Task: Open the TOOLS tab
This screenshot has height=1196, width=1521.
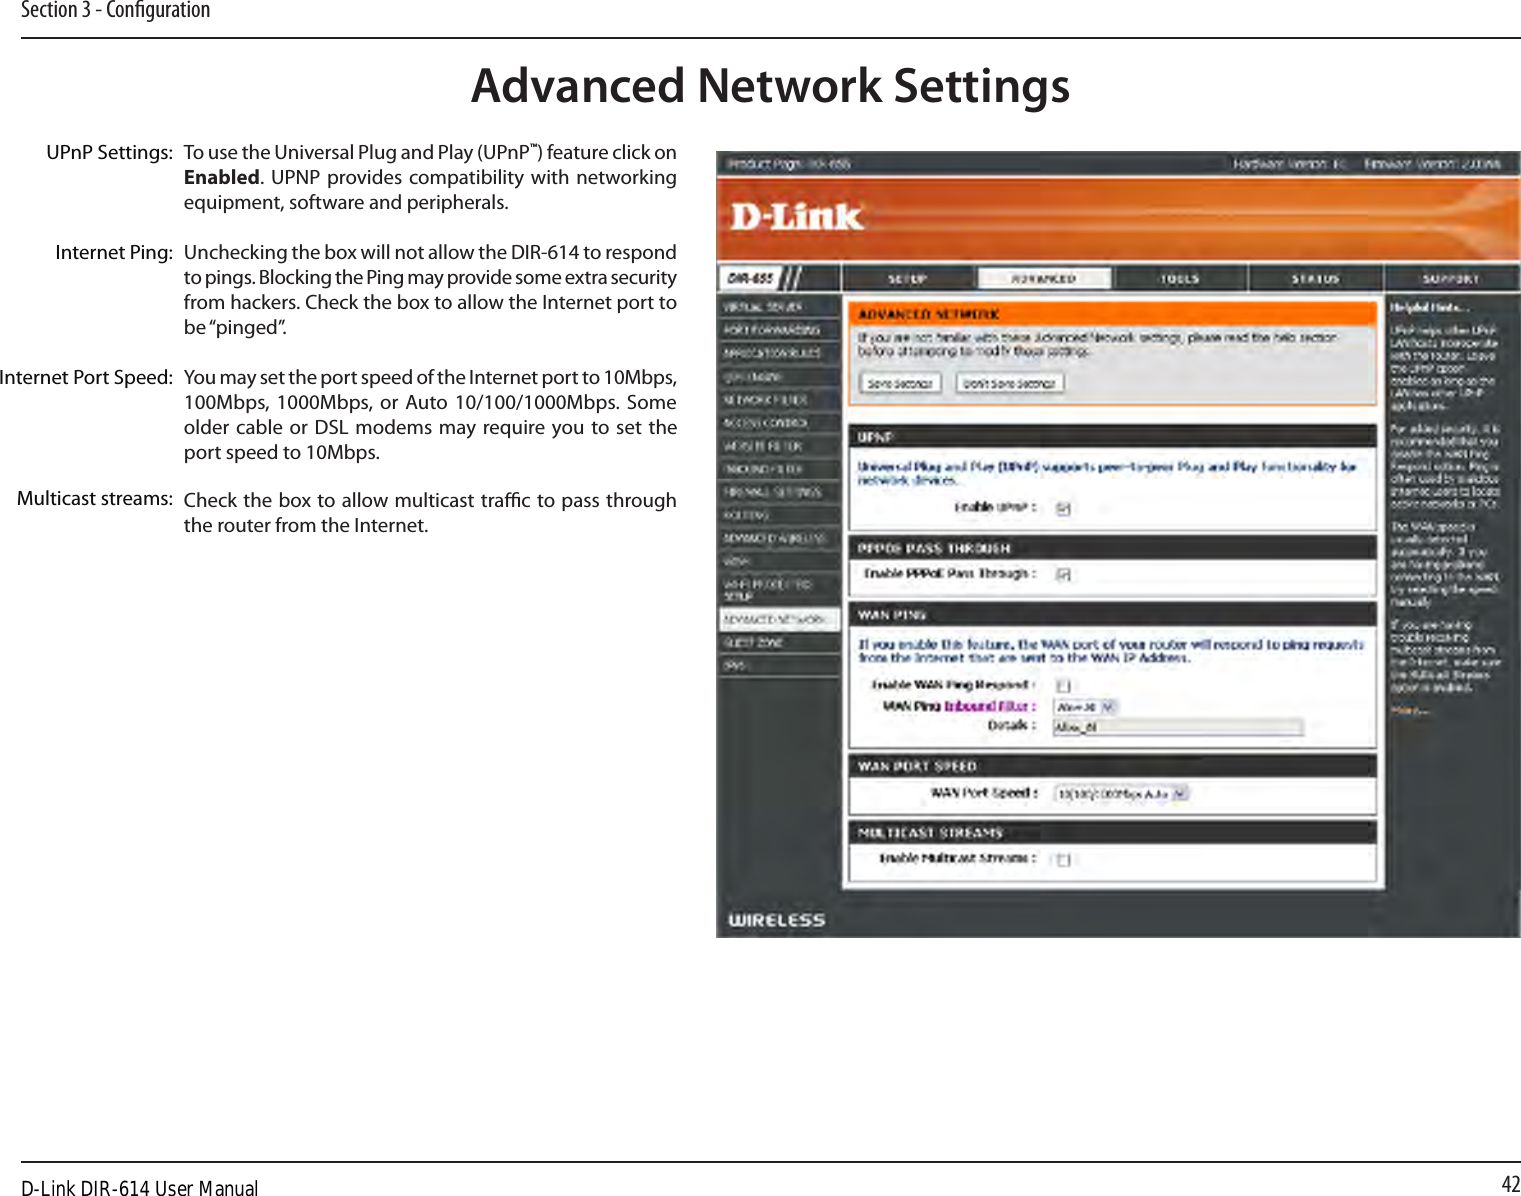Action: [1179, 279]
